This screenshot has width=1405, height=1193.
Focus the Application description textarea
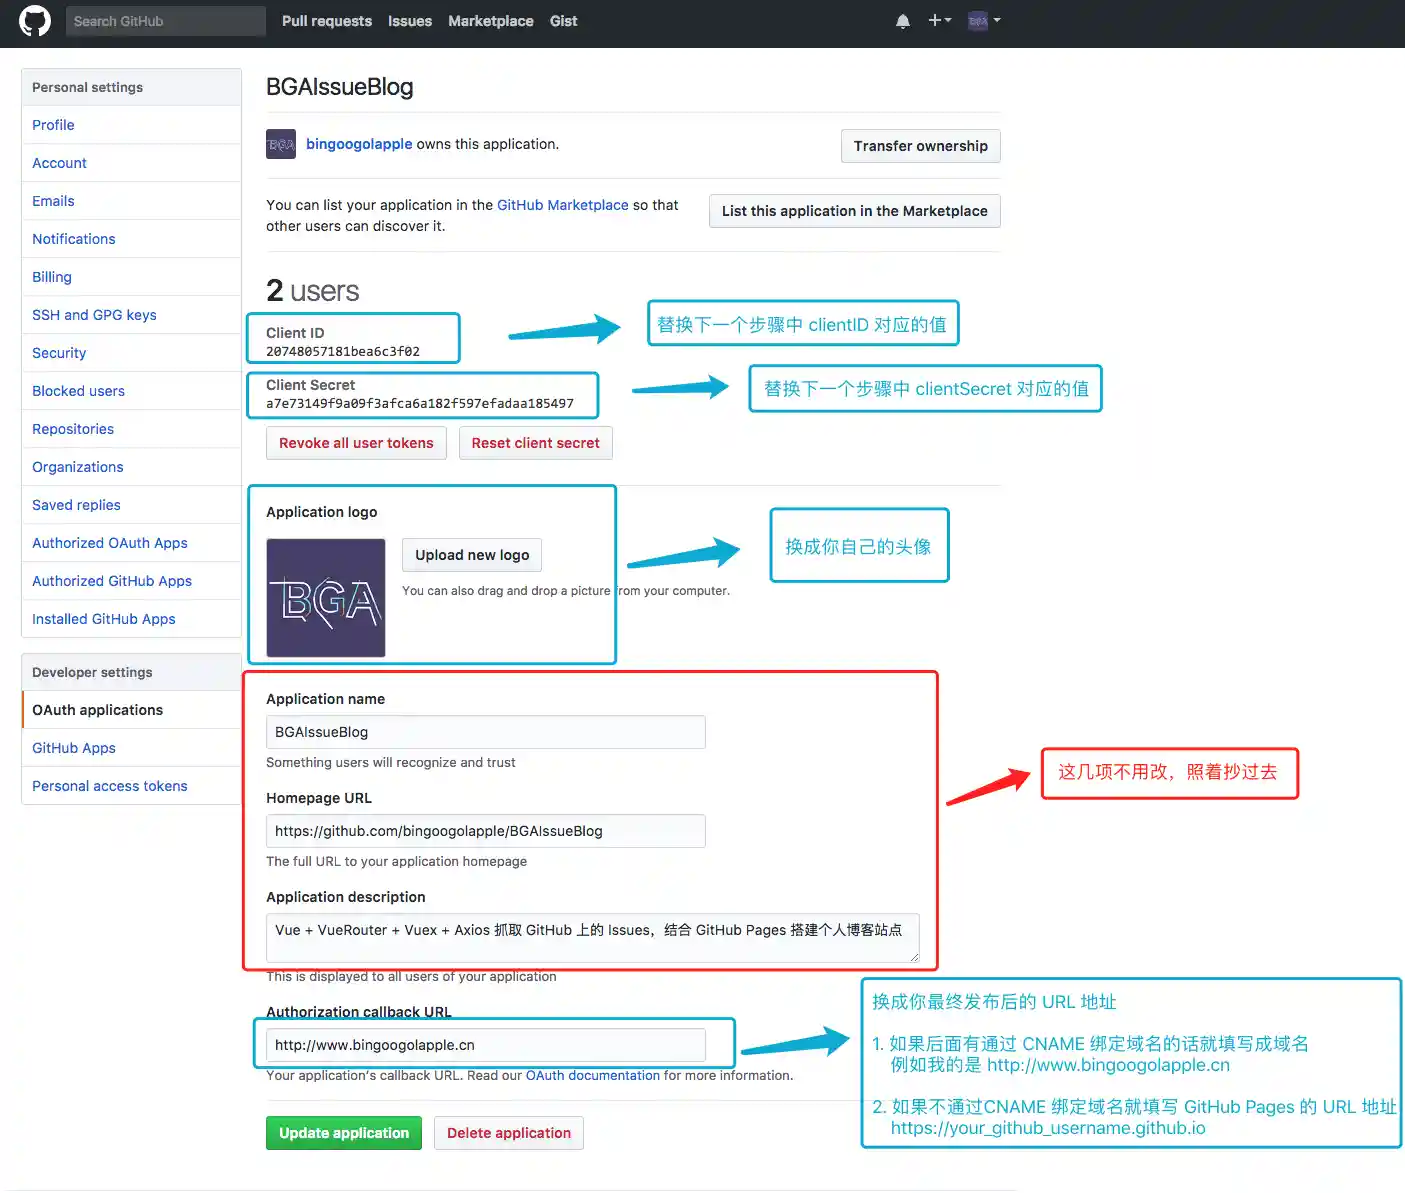tap(593, 938)
